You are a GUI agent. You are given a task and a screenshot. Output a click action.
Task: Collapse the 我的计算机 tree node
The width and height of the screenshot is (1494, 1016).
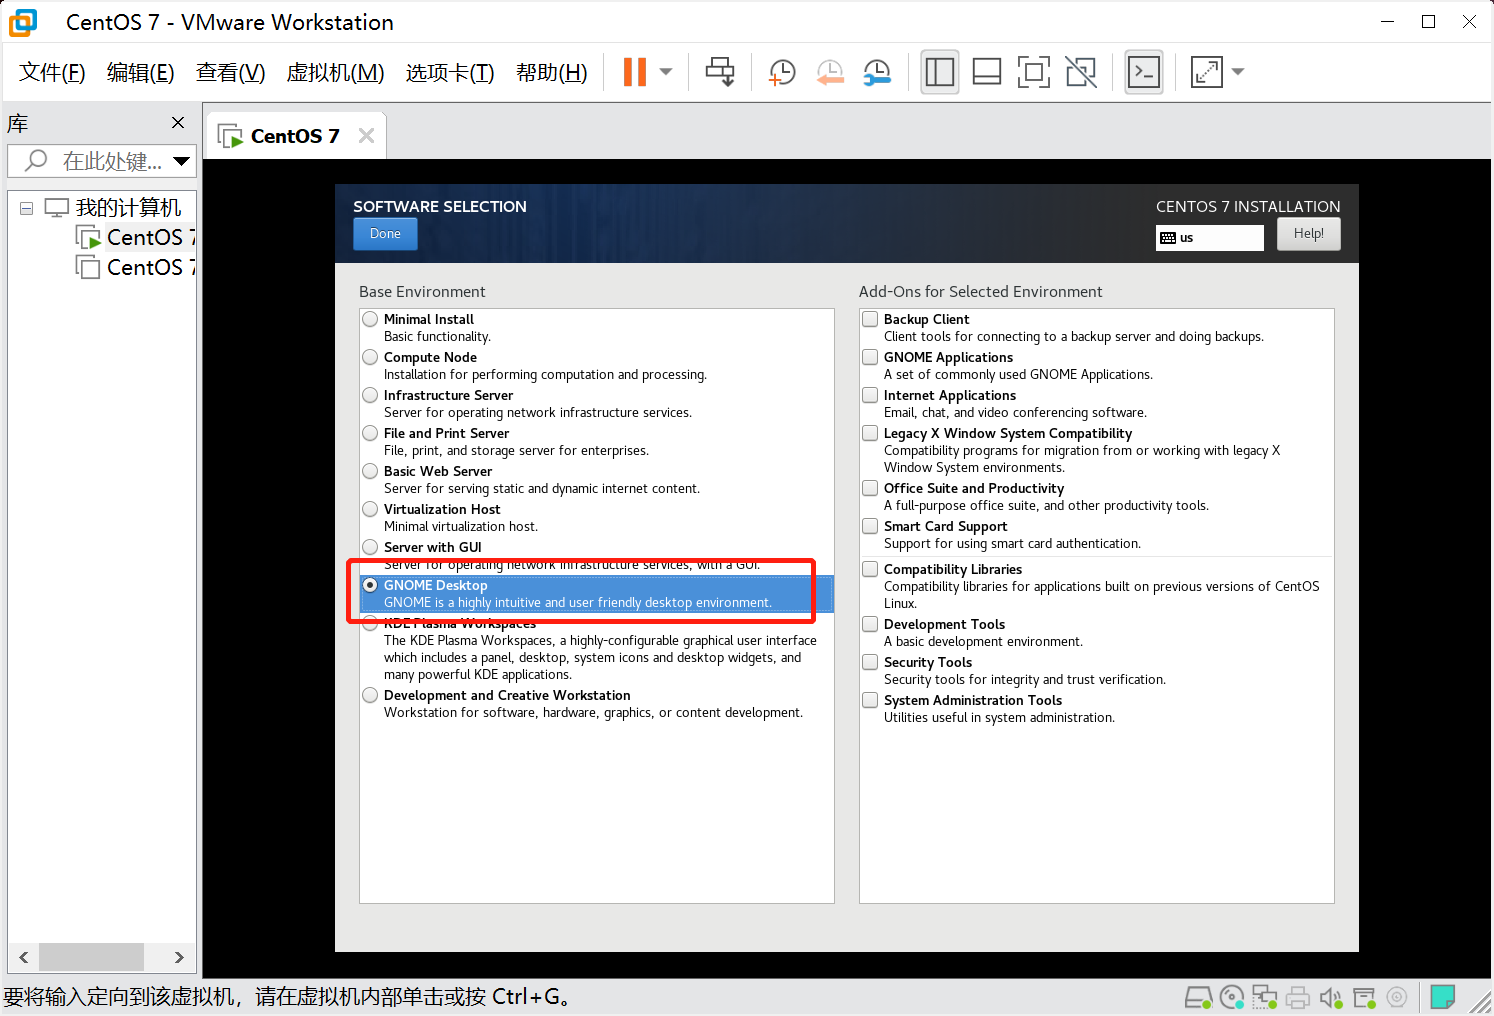(27, 208)
